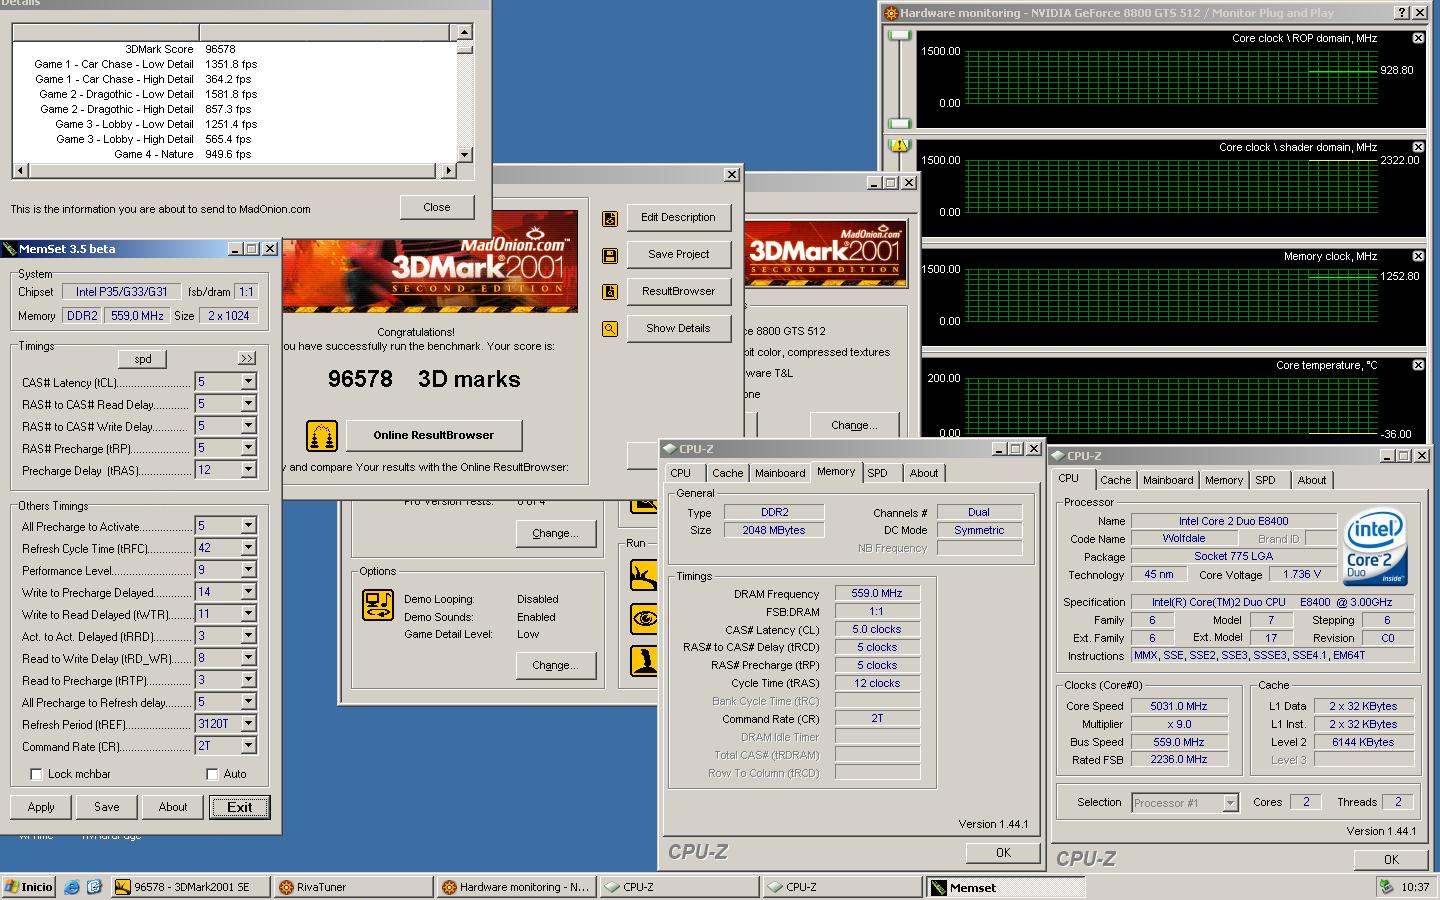Click the 'Intel Core 2 Duo E8400' name field
The image size is (1440, 900).
point(1233,521)
